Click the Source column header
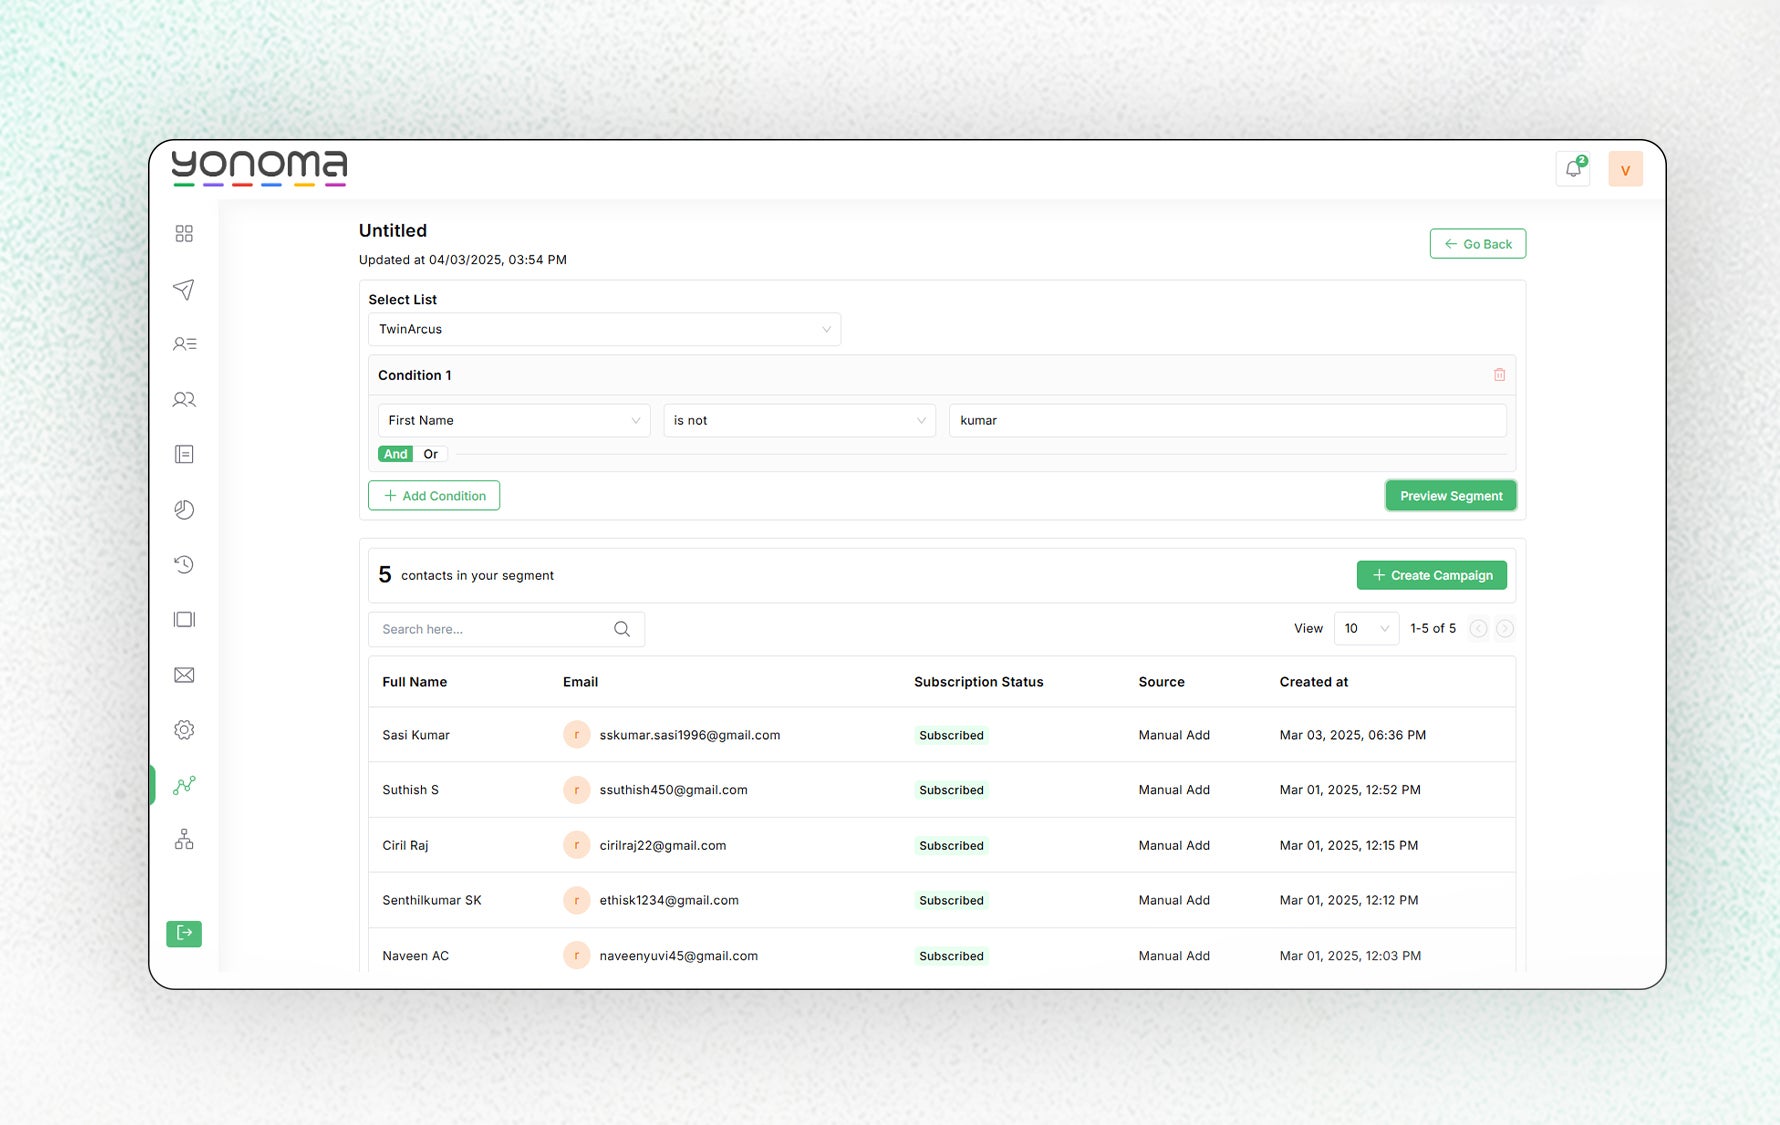The width and height of the screenshot is (1780, 1125). coord(1162,682)
